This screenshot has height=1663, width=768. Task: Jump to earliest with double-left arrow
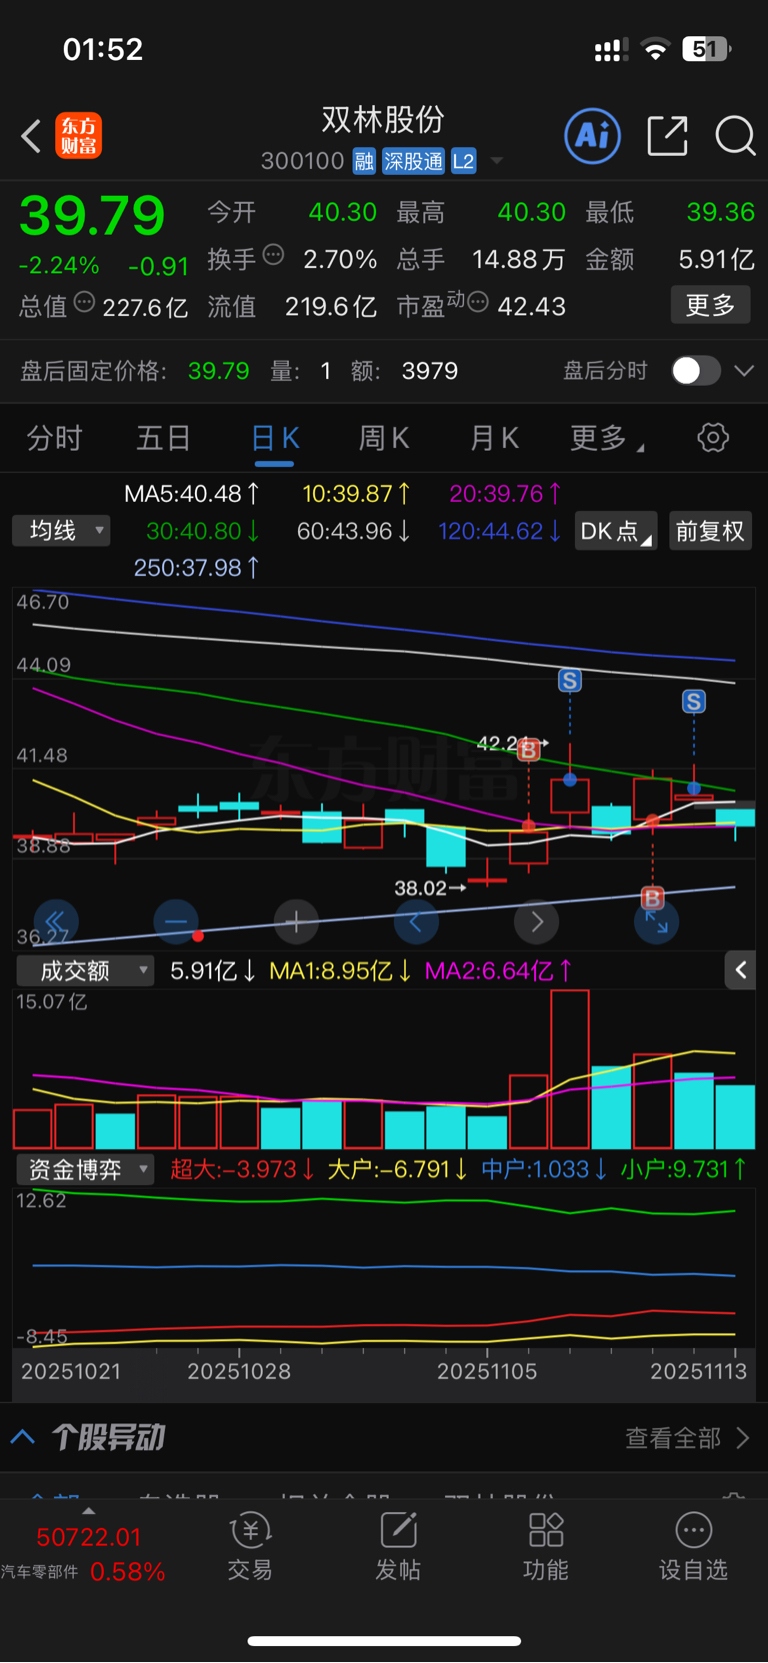point(55,921)
